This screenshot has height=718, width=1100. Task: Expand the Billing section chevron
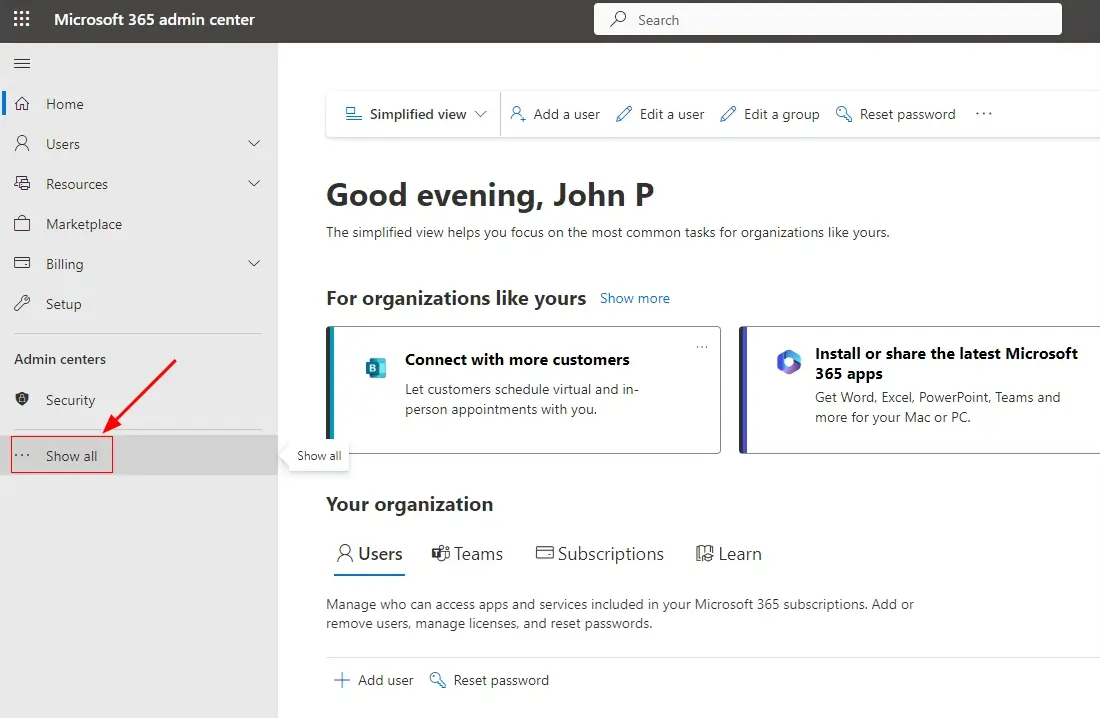pos(254,264)
